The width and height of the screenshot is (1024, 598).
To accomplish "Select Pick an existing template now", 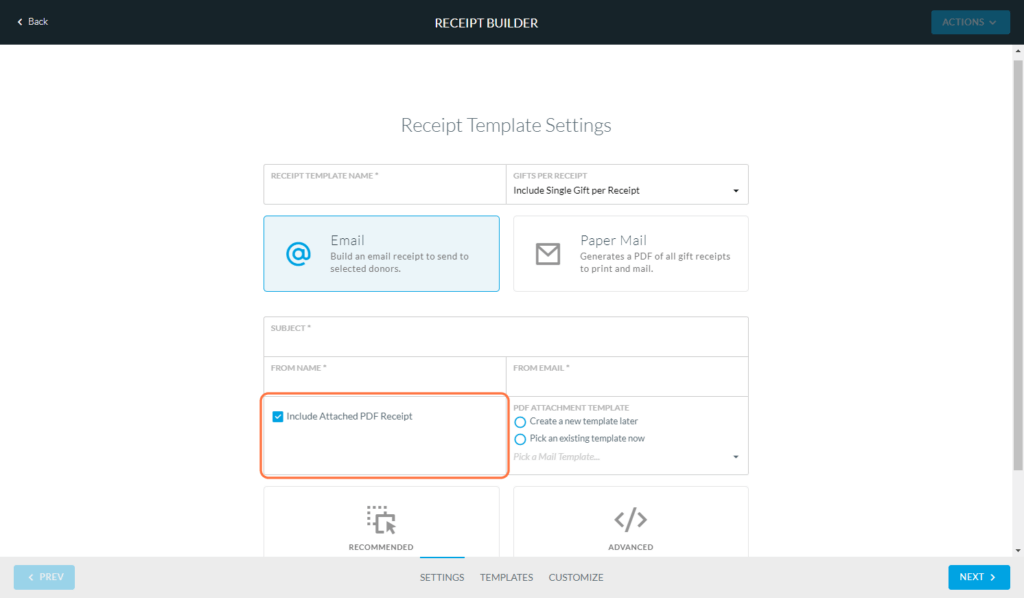I will click(519, 438).
